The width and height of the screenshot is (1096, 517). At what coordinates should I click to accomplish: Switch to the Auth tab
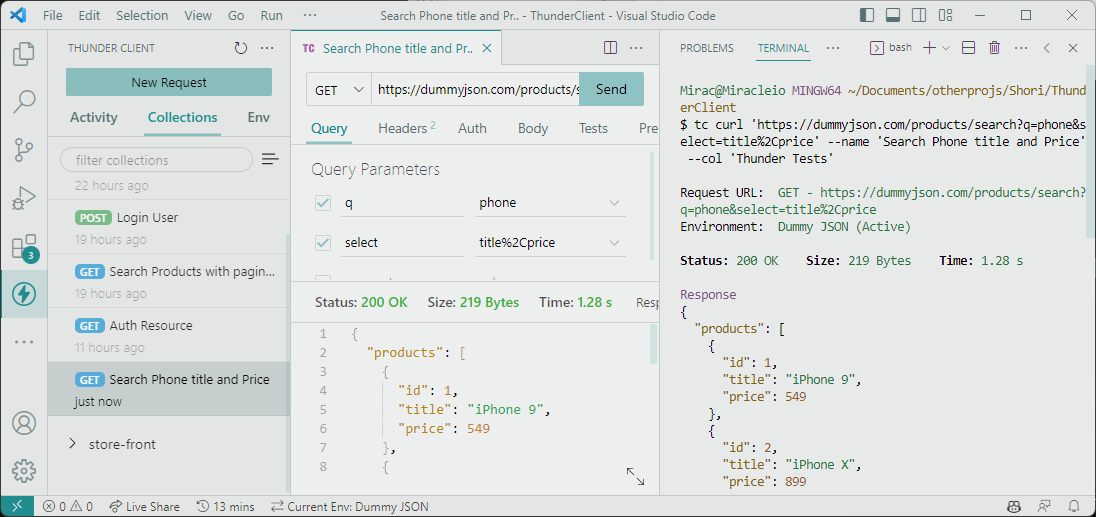473,128
